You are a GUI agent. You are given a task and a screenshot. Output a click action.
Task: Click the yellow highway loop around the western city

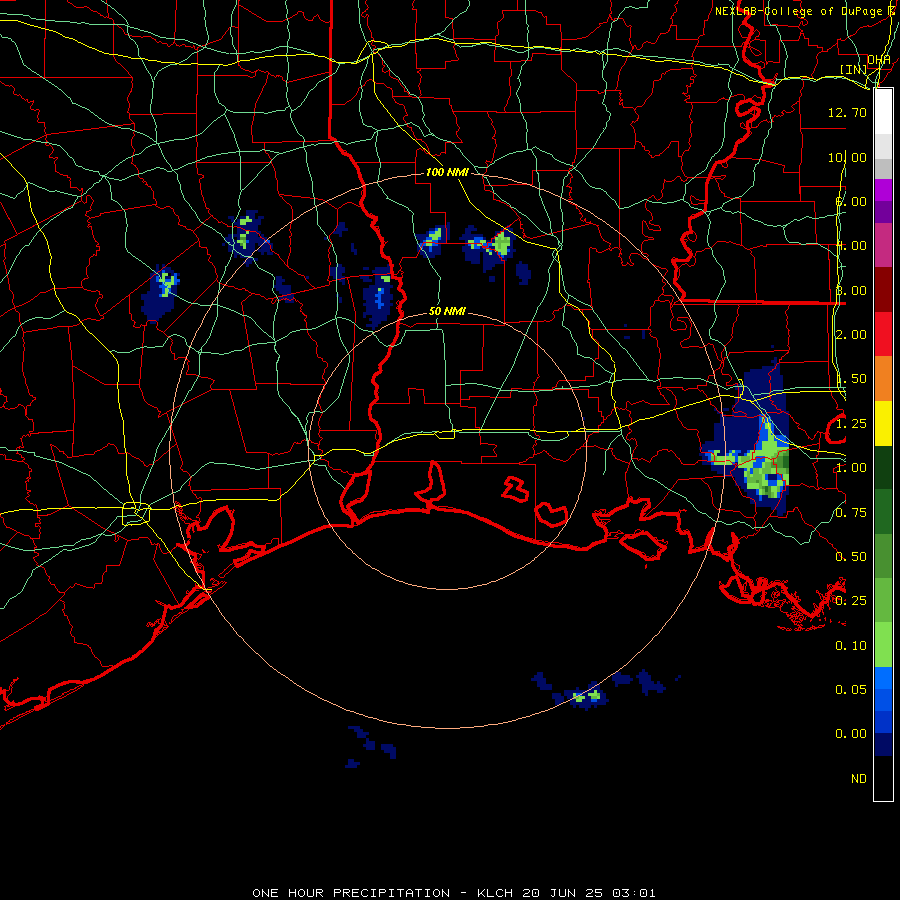point(136,514)
